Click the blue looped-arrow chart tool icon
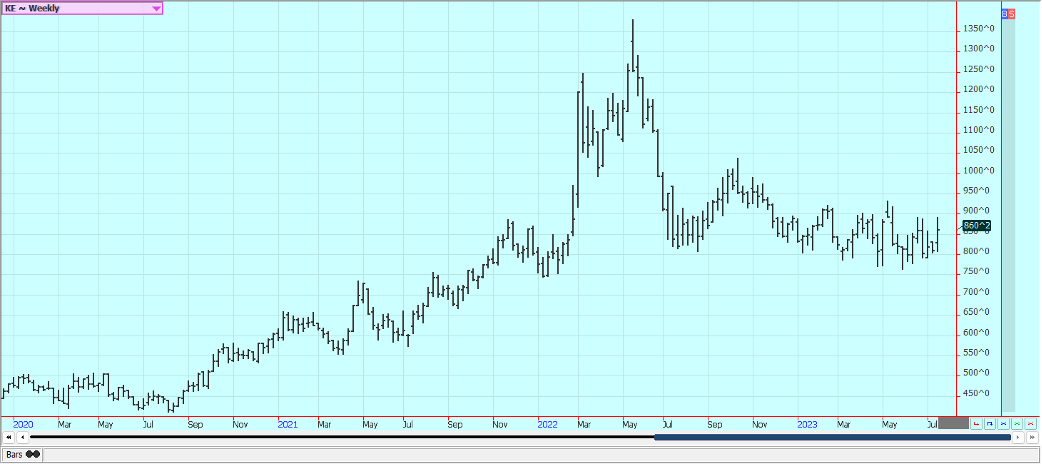 (990, 423)
